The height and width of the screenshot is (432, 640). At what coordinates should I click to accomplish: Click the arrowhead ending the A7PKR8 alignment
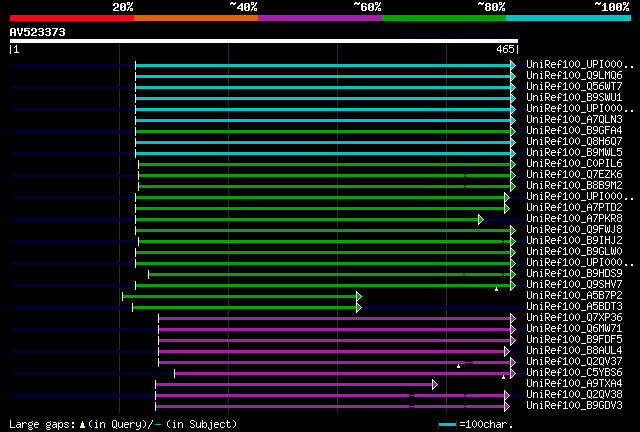pos(481,220)
